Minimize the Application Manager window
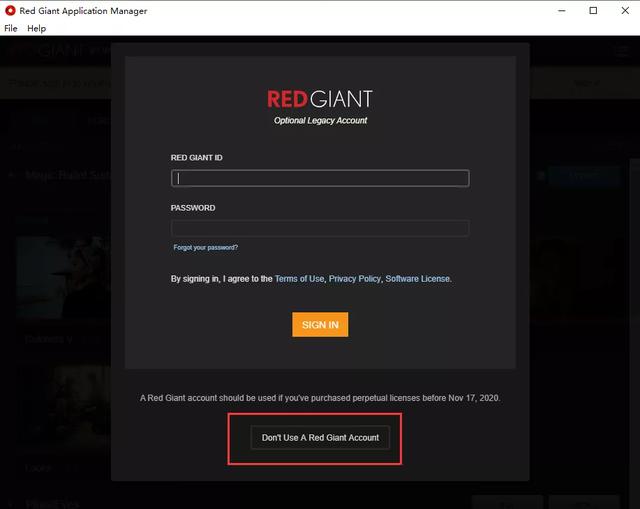Viewport: 640px width, 509px height. pyautogui.click(x=562, y=11)
